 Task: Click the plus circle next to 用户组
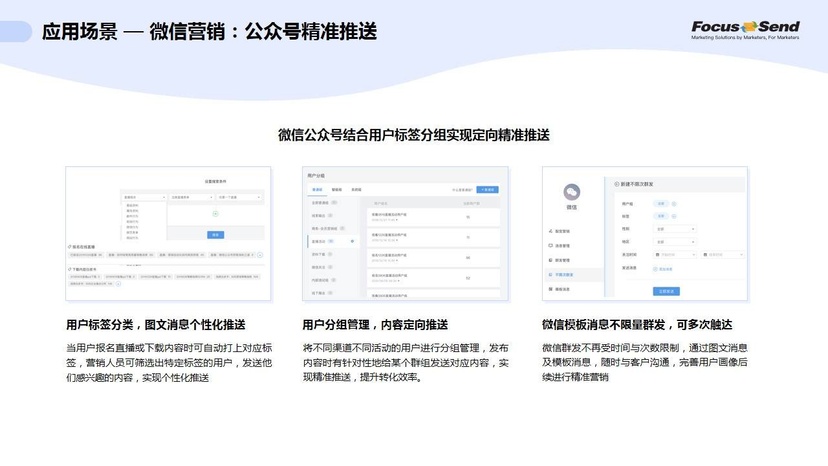(x=674, y=204)
